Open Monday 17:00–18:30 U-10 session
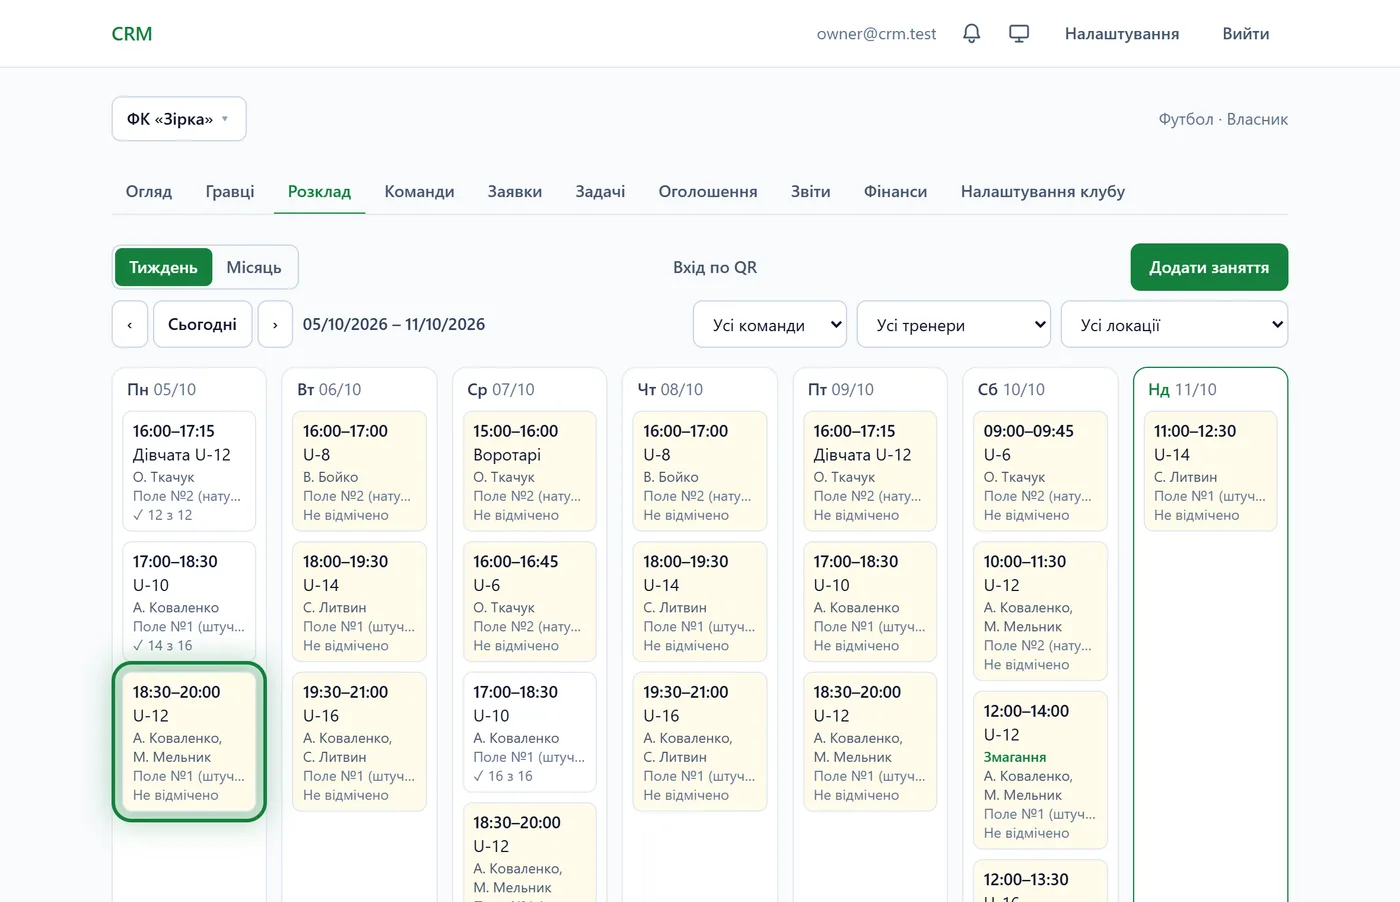 189,601
